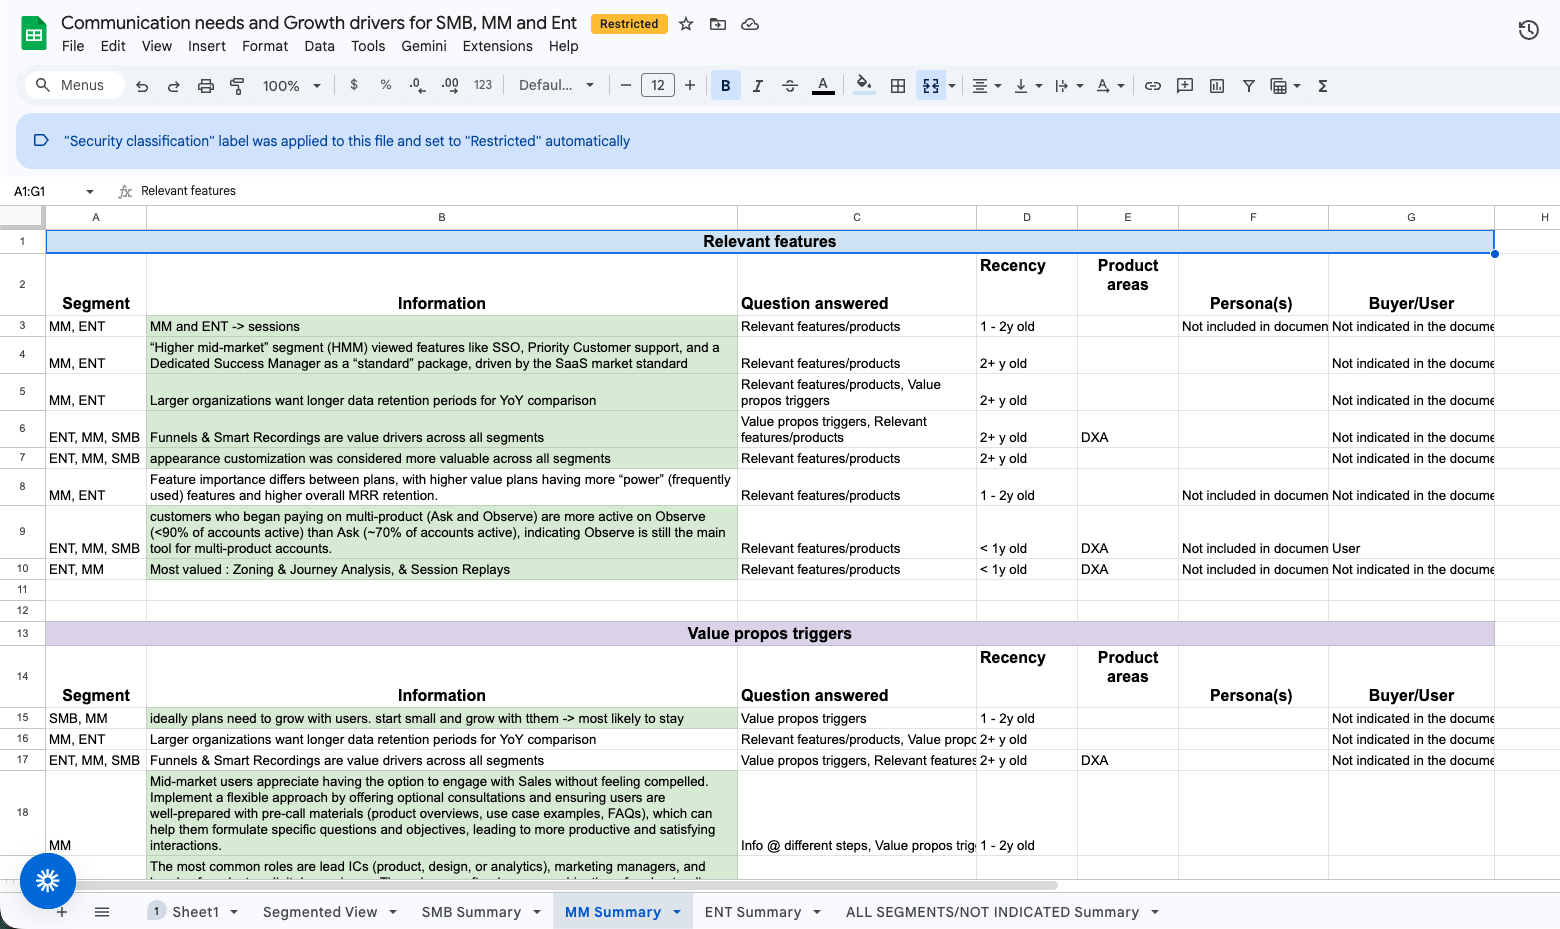The image size is (1560, 929).
Task: Click the horizontal scrollbar
Action: (550, 886)
